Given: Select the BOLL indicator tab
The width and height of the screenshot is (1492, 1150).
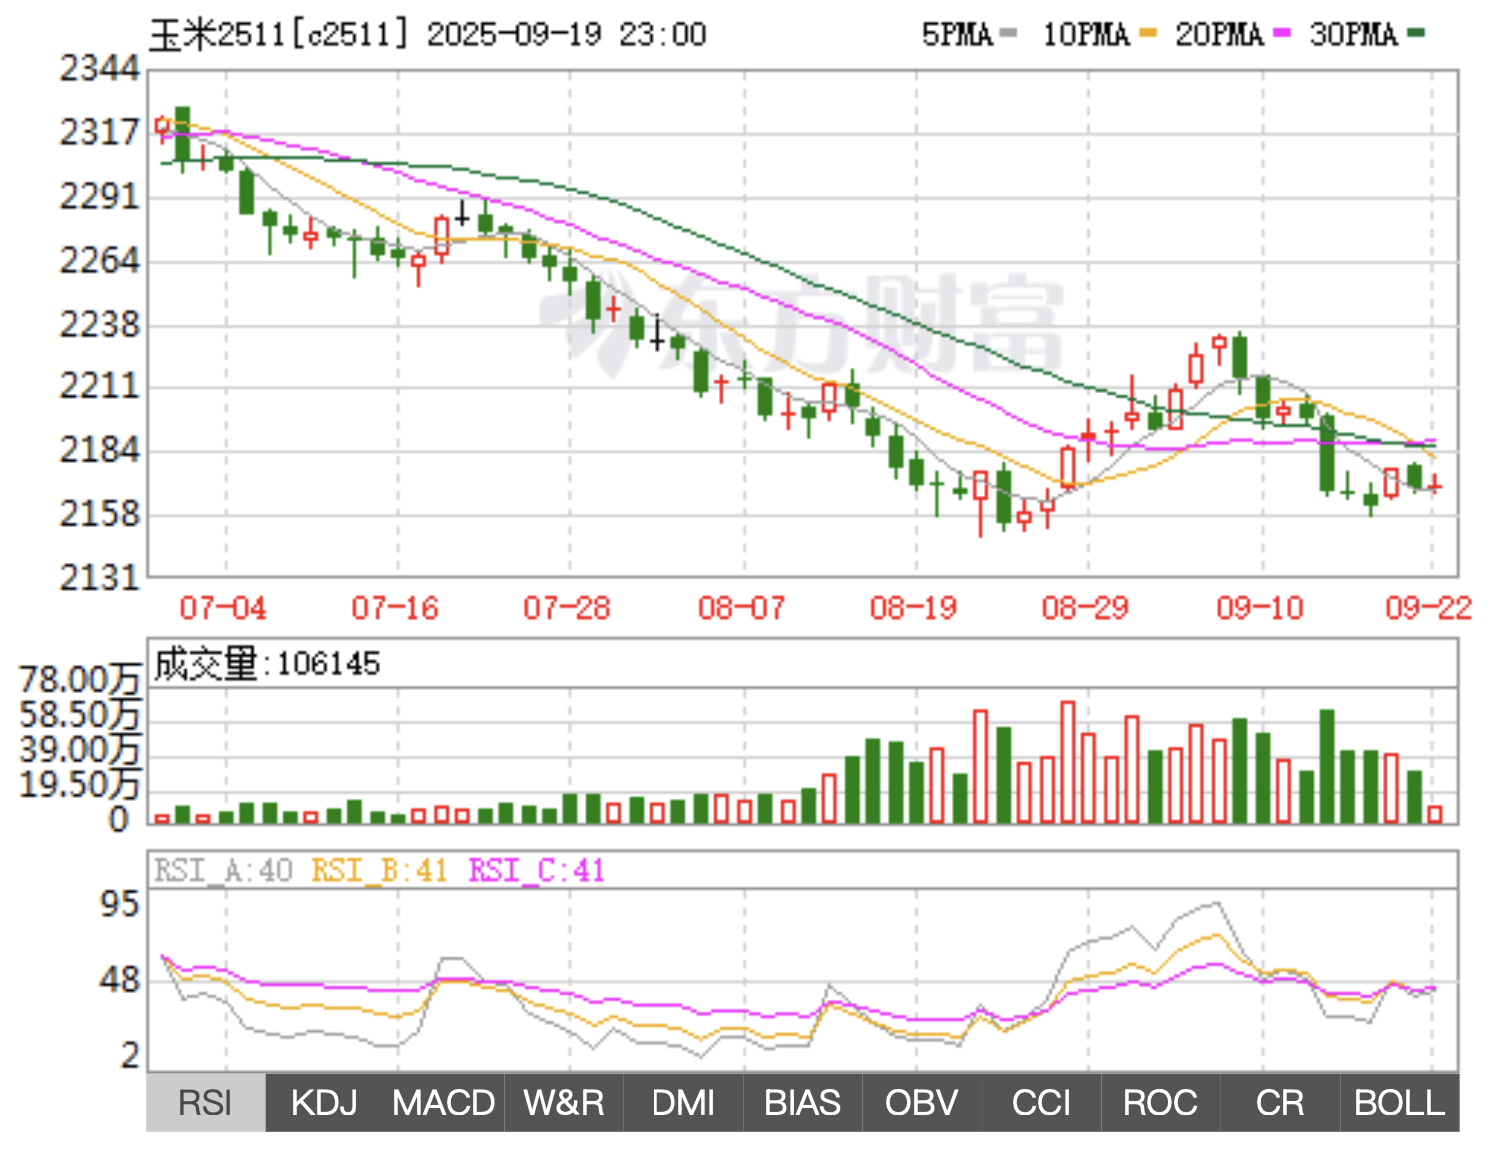Looking at the screenshot, I should tap(1399, 1103).
